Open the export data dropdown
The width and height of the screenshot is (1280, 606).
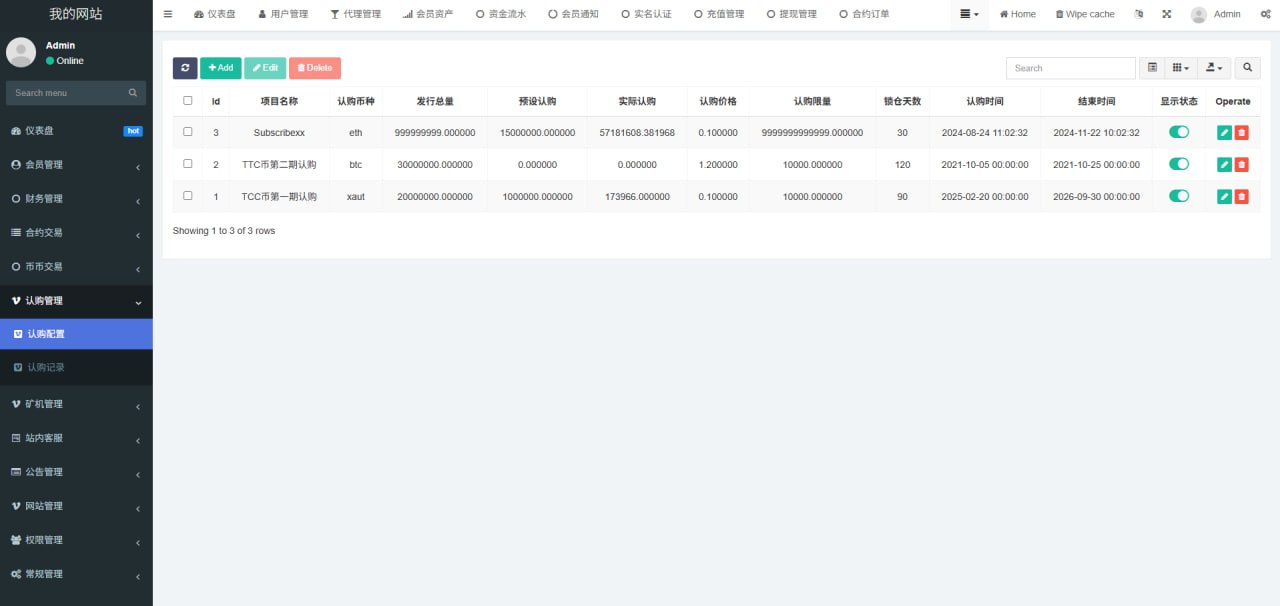1214,68
